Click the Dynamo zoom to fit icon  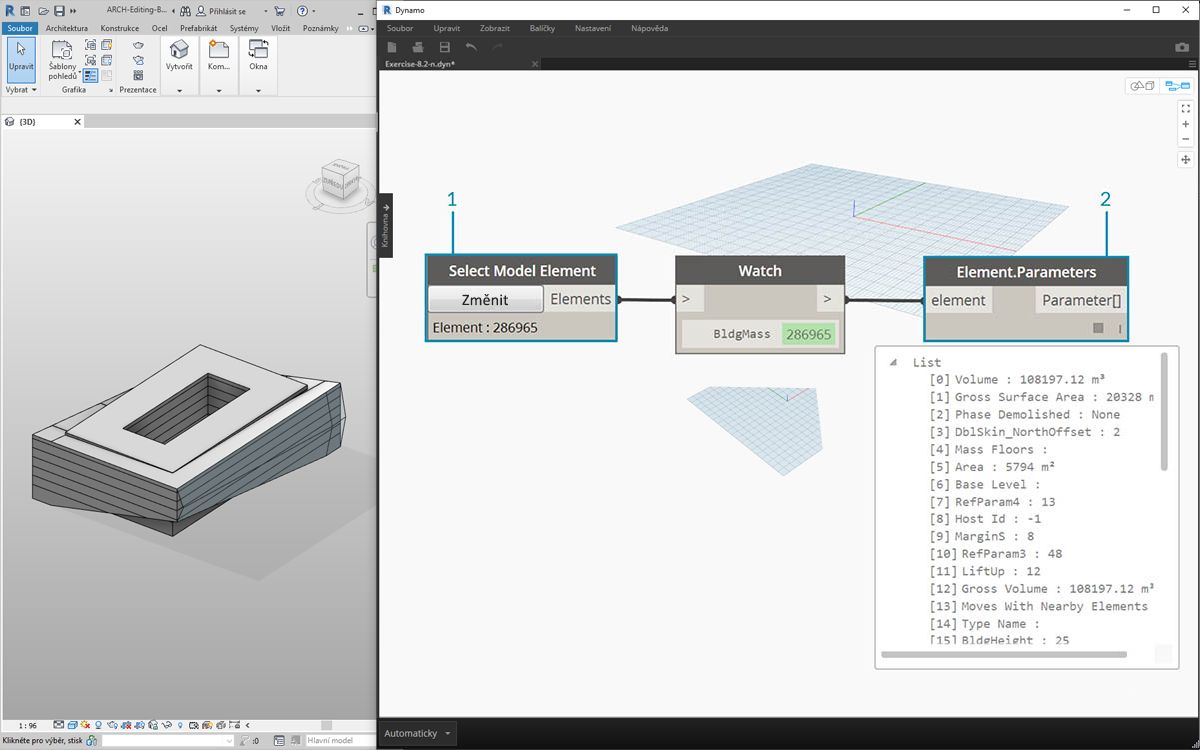(1186, 108)
